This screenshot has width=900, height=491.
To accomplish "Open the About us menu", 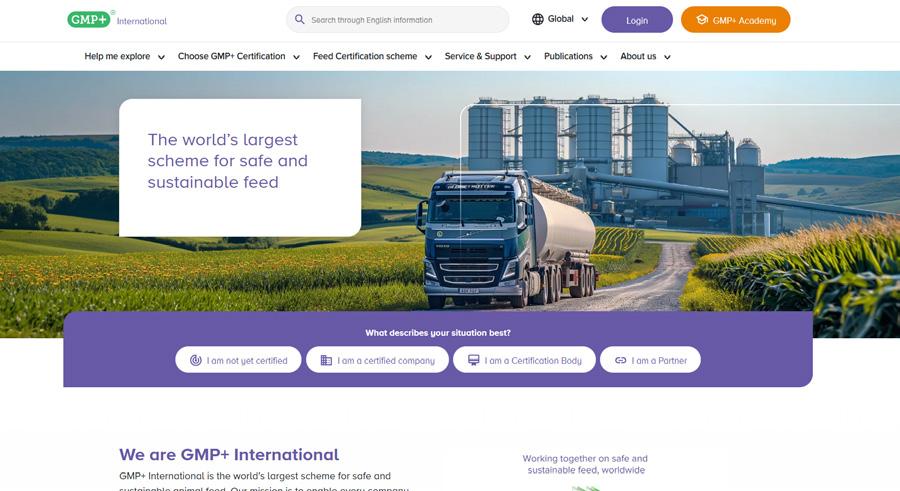I will coord(645,56).
